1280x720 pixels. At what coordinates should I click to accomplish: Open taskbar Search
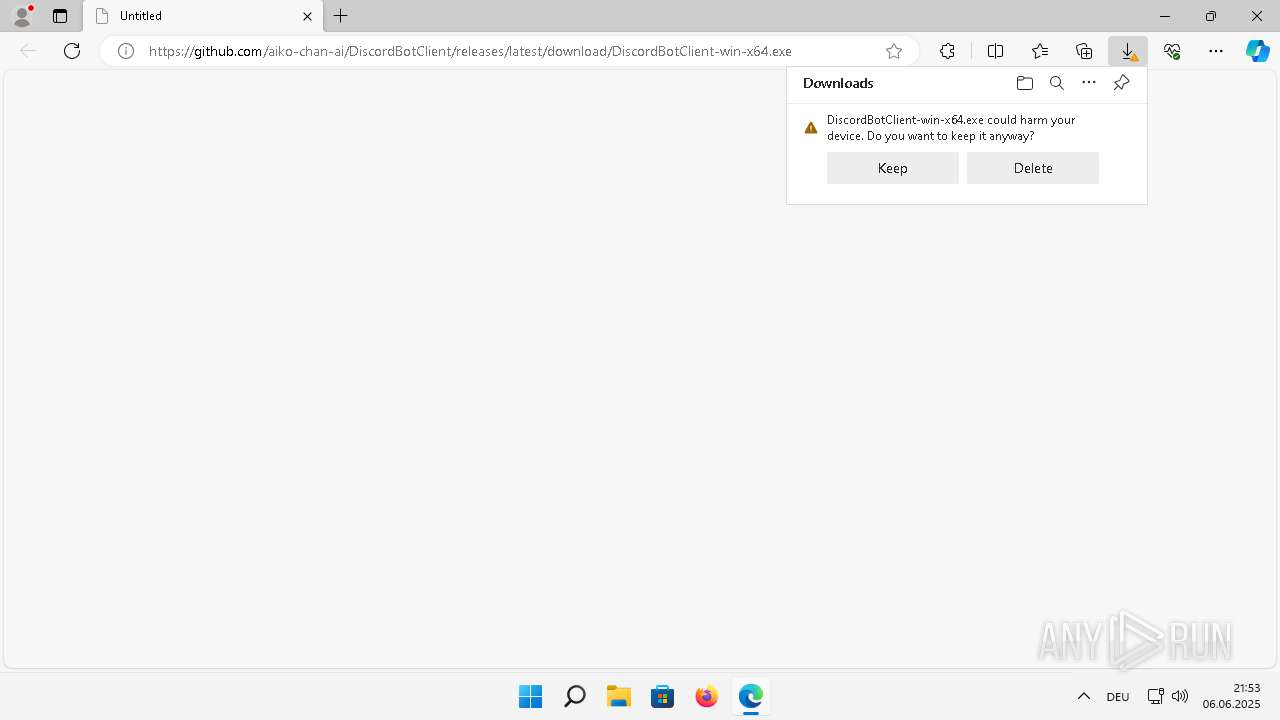(574, 696)
